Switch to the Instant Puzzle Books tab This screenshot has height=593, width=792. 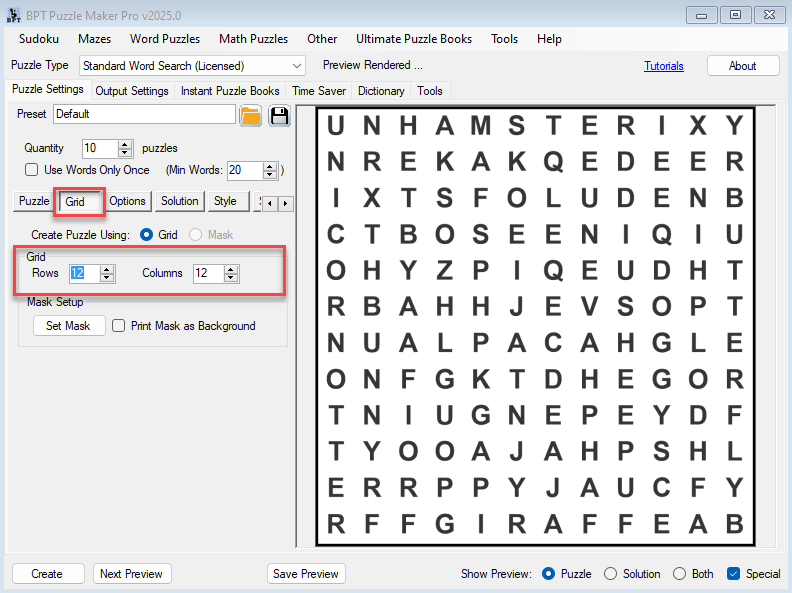tap(230, 91)
